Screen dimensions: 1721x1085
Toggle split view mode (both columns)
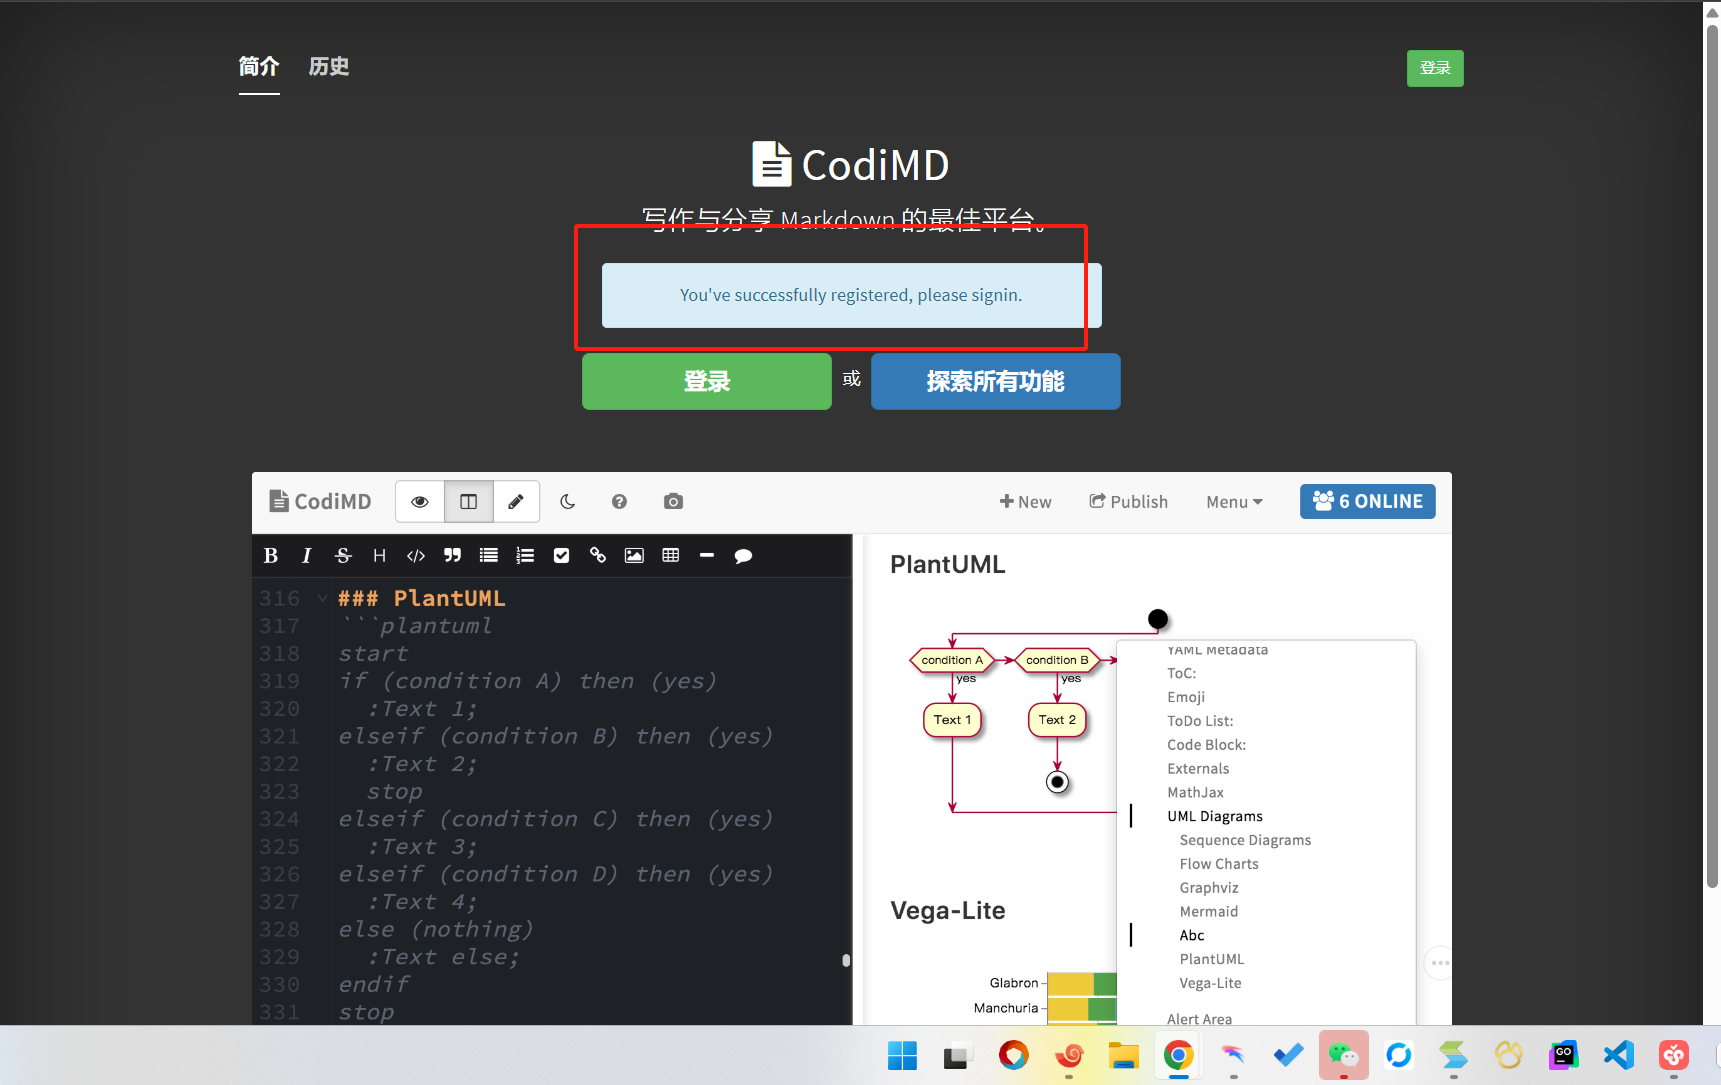coord(468,502)
